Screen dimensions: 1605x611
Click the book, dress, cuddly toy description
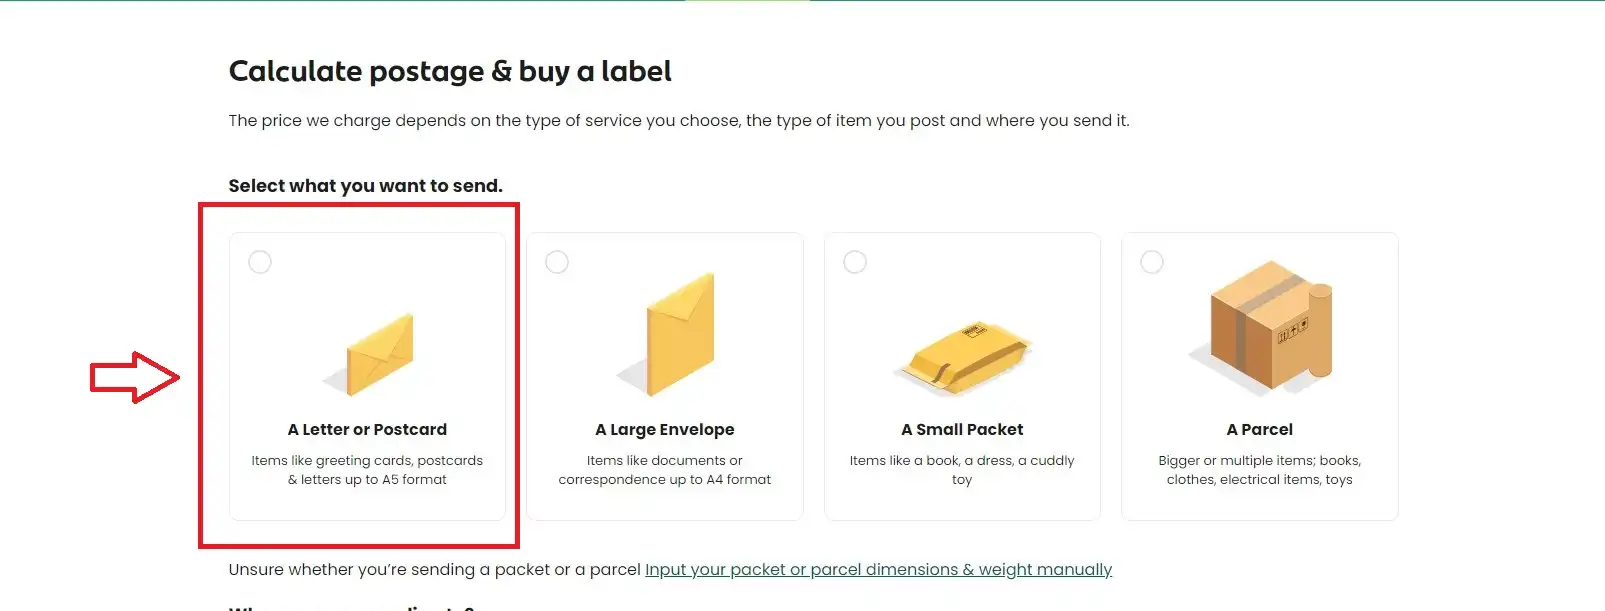pyautogui.click(x=962, y=470)
